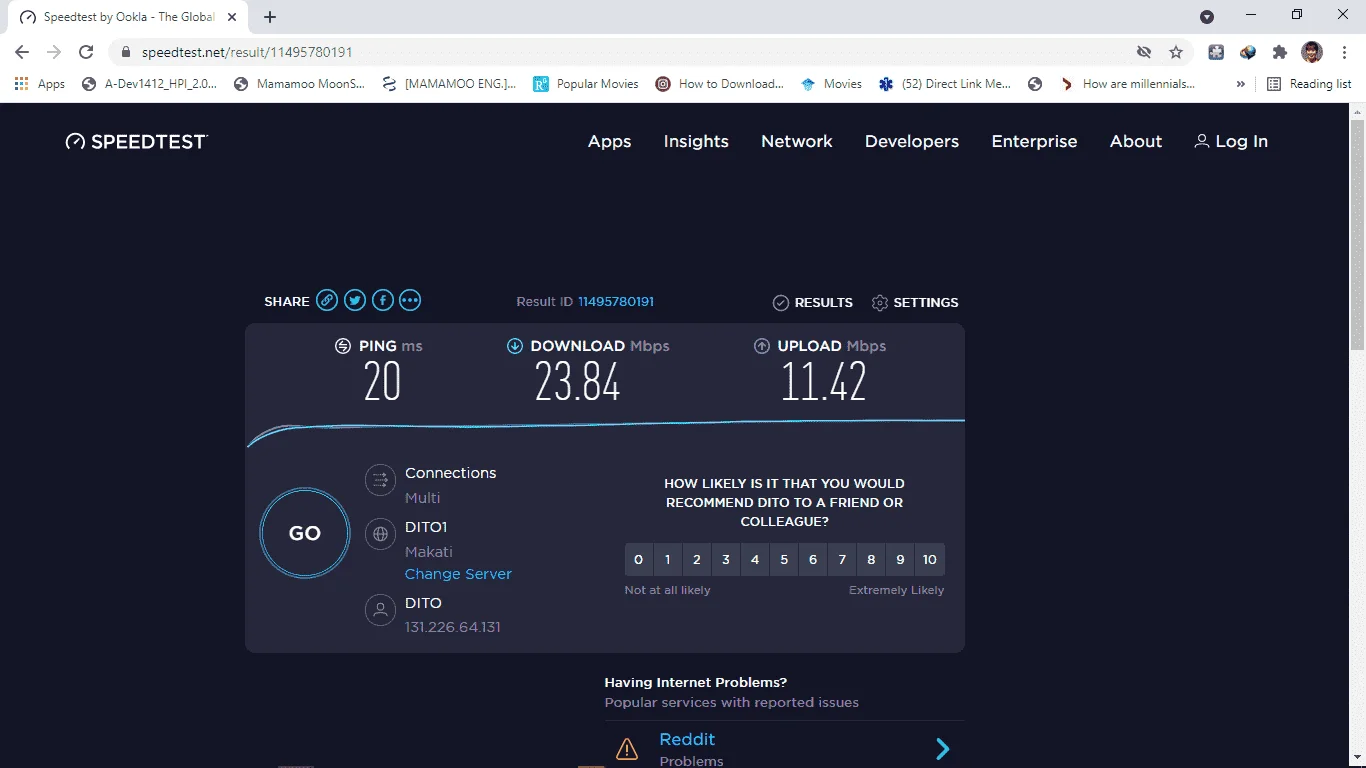Share result on Facebook
The width and height of the screenshot is (1366, 768).
(x=382, y=300)
